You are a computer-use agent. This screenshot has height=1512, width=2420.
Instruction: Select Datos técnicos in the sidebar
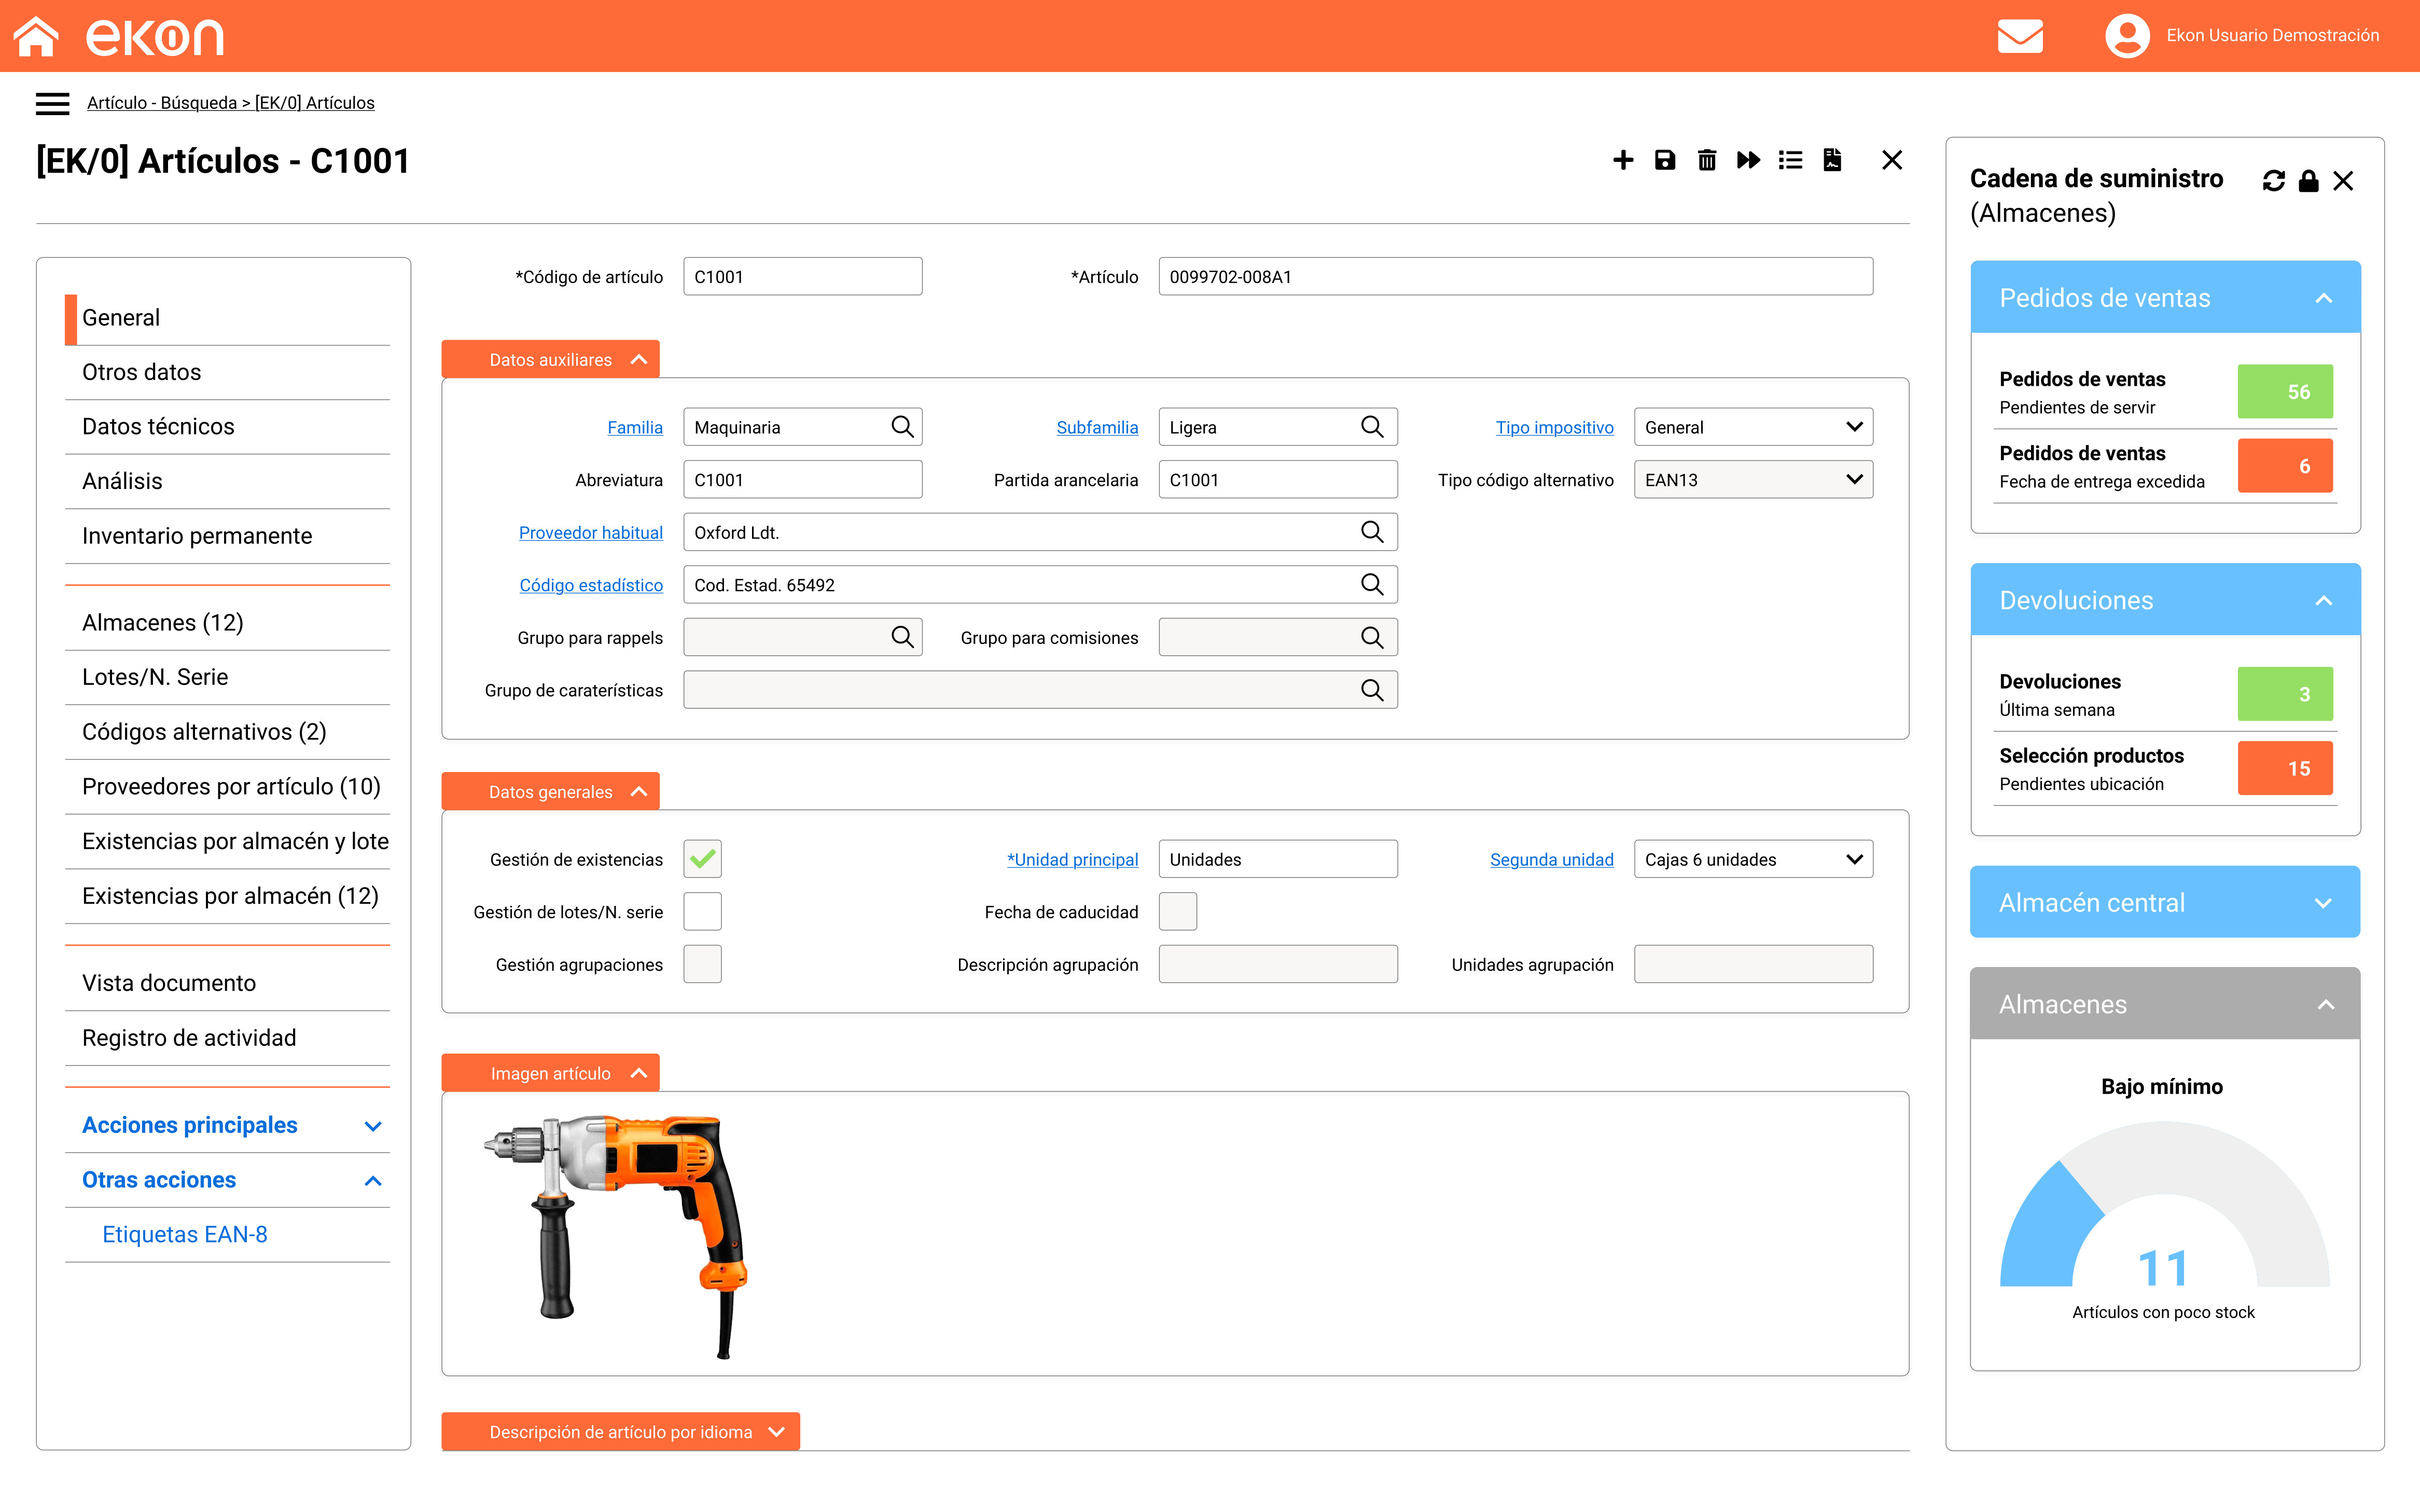tap(158, 426)
